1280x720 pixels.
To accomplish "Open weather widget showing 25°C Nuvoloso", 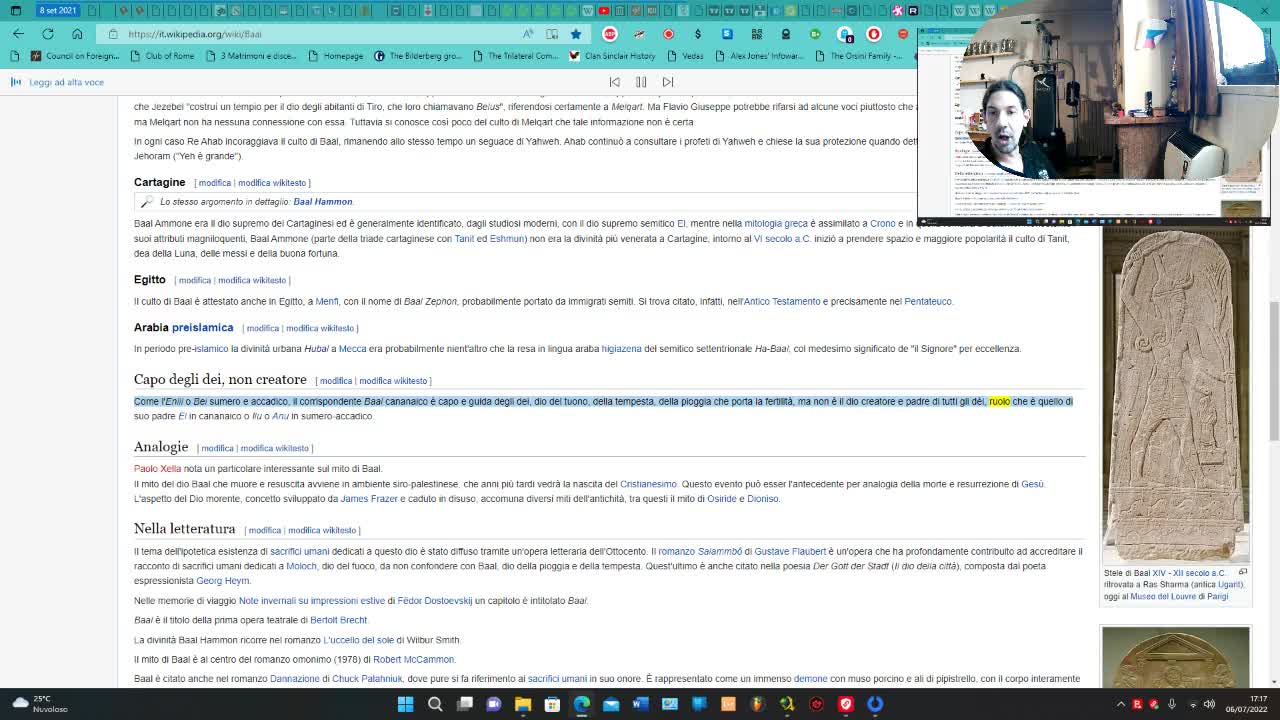I will pos(40,704).
